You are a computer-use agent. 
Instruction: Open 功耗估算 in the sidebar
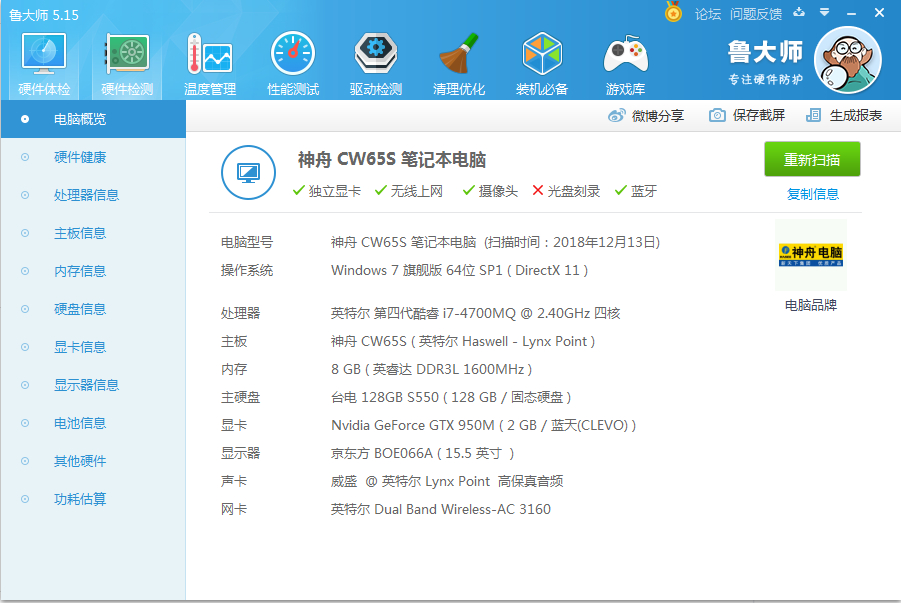93,499
